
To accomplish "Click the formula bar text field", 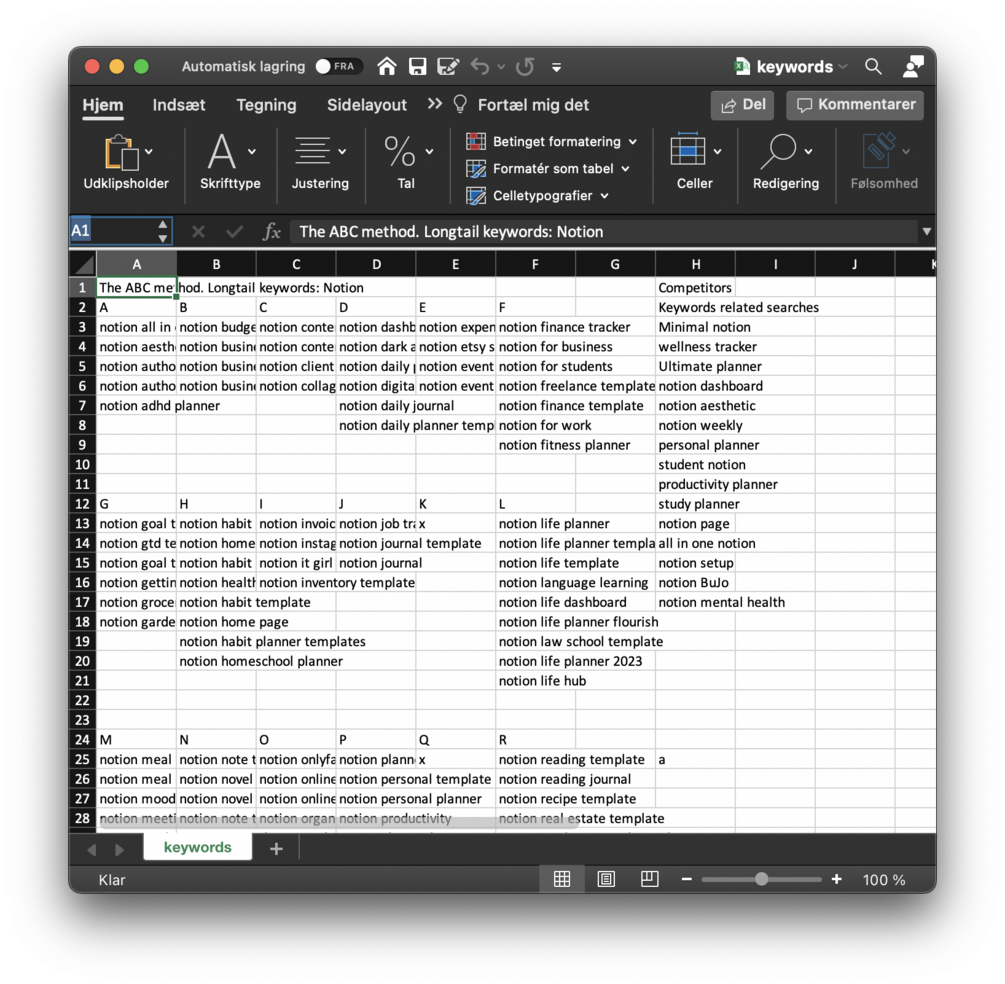I will [x=604, y=231].
